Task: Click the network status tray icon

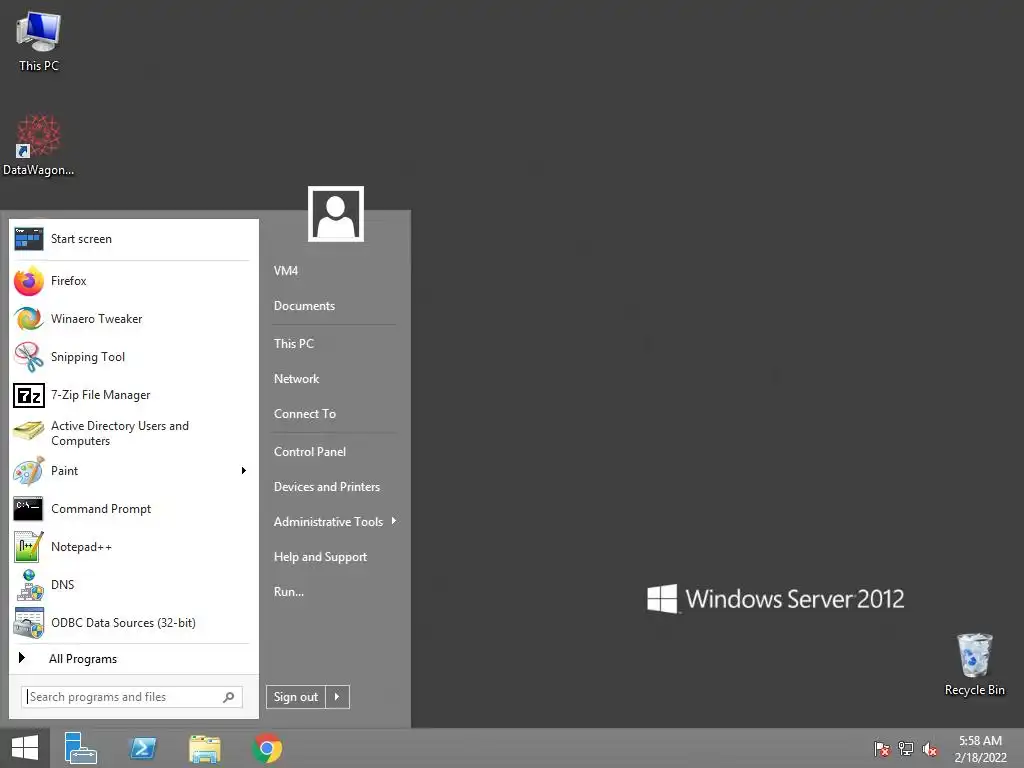Action: point(906,748)
